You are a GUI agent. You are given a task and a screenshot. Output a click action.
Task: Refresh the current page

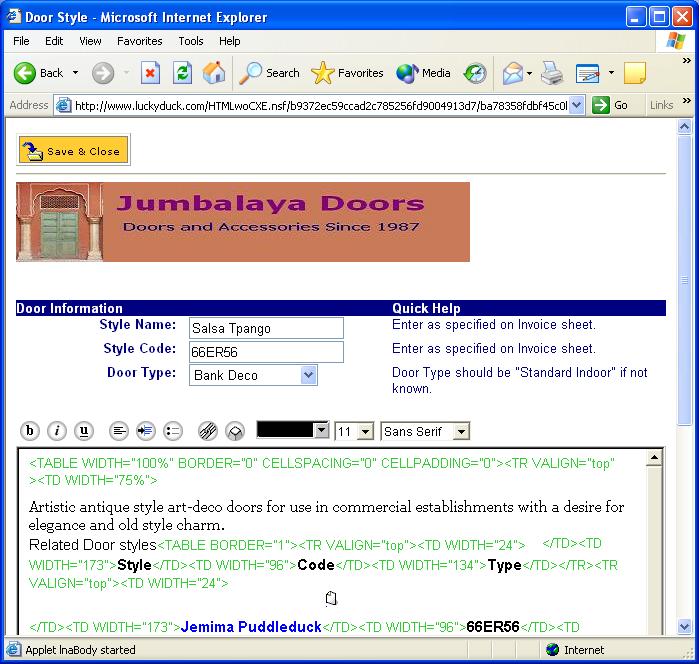[x=182, y=73]
